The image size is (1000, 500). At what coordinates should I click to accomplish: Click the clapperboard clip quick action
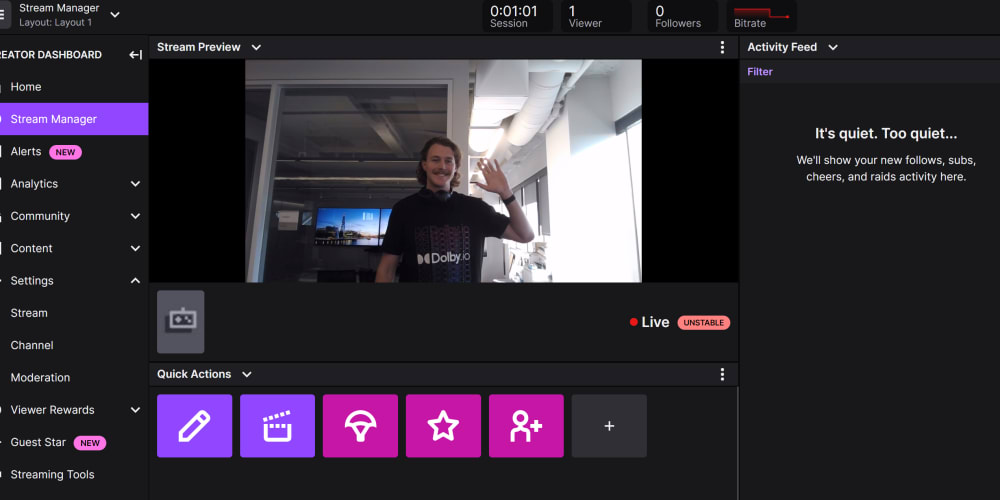point(277,426)
